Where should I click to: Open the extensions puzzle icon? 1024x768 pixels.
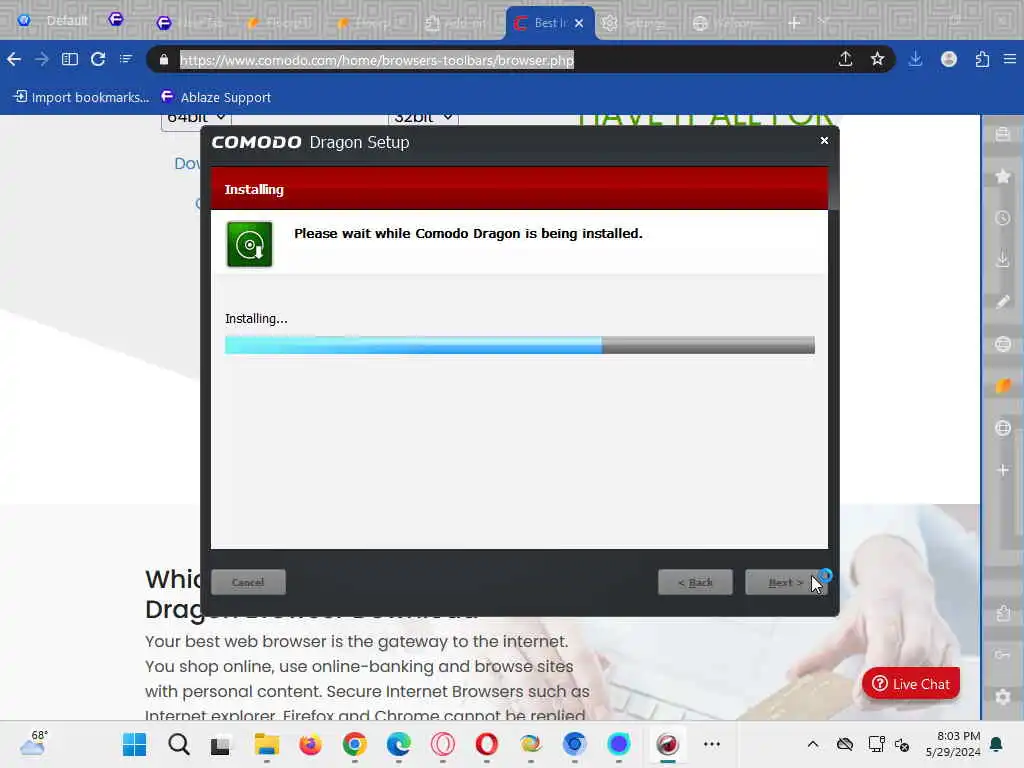tap(982, 59)
